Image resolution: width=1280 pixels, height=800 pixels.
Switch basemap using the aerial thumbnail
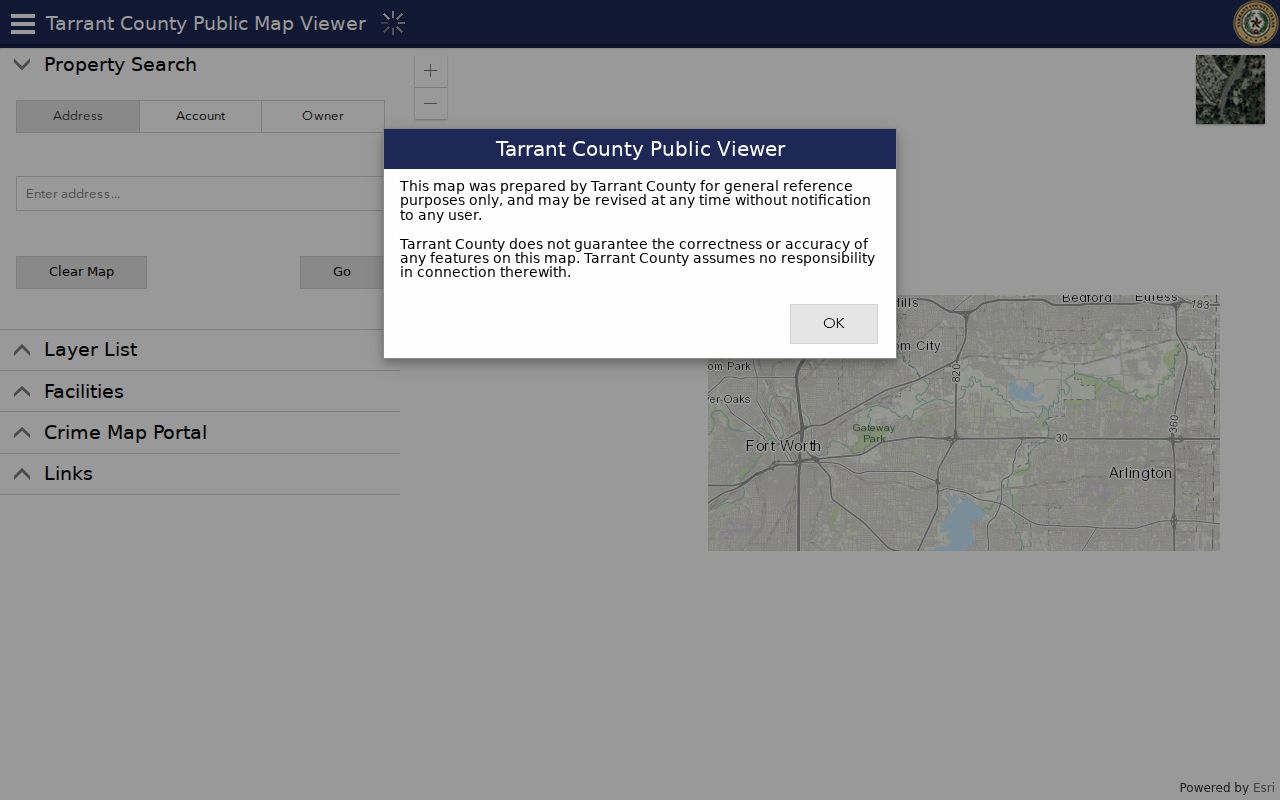tap(1230, 90)
